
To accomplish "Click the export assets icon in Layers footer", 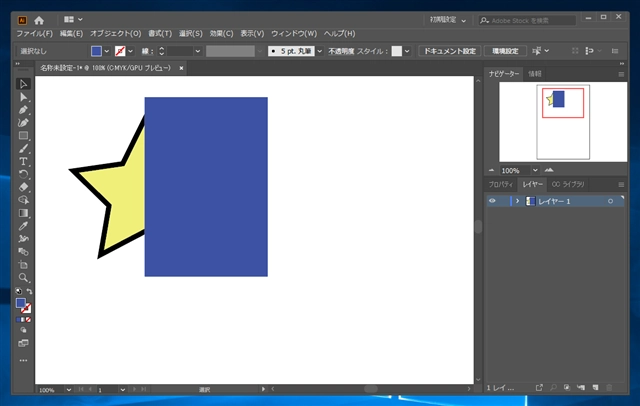I will (539, 387).
